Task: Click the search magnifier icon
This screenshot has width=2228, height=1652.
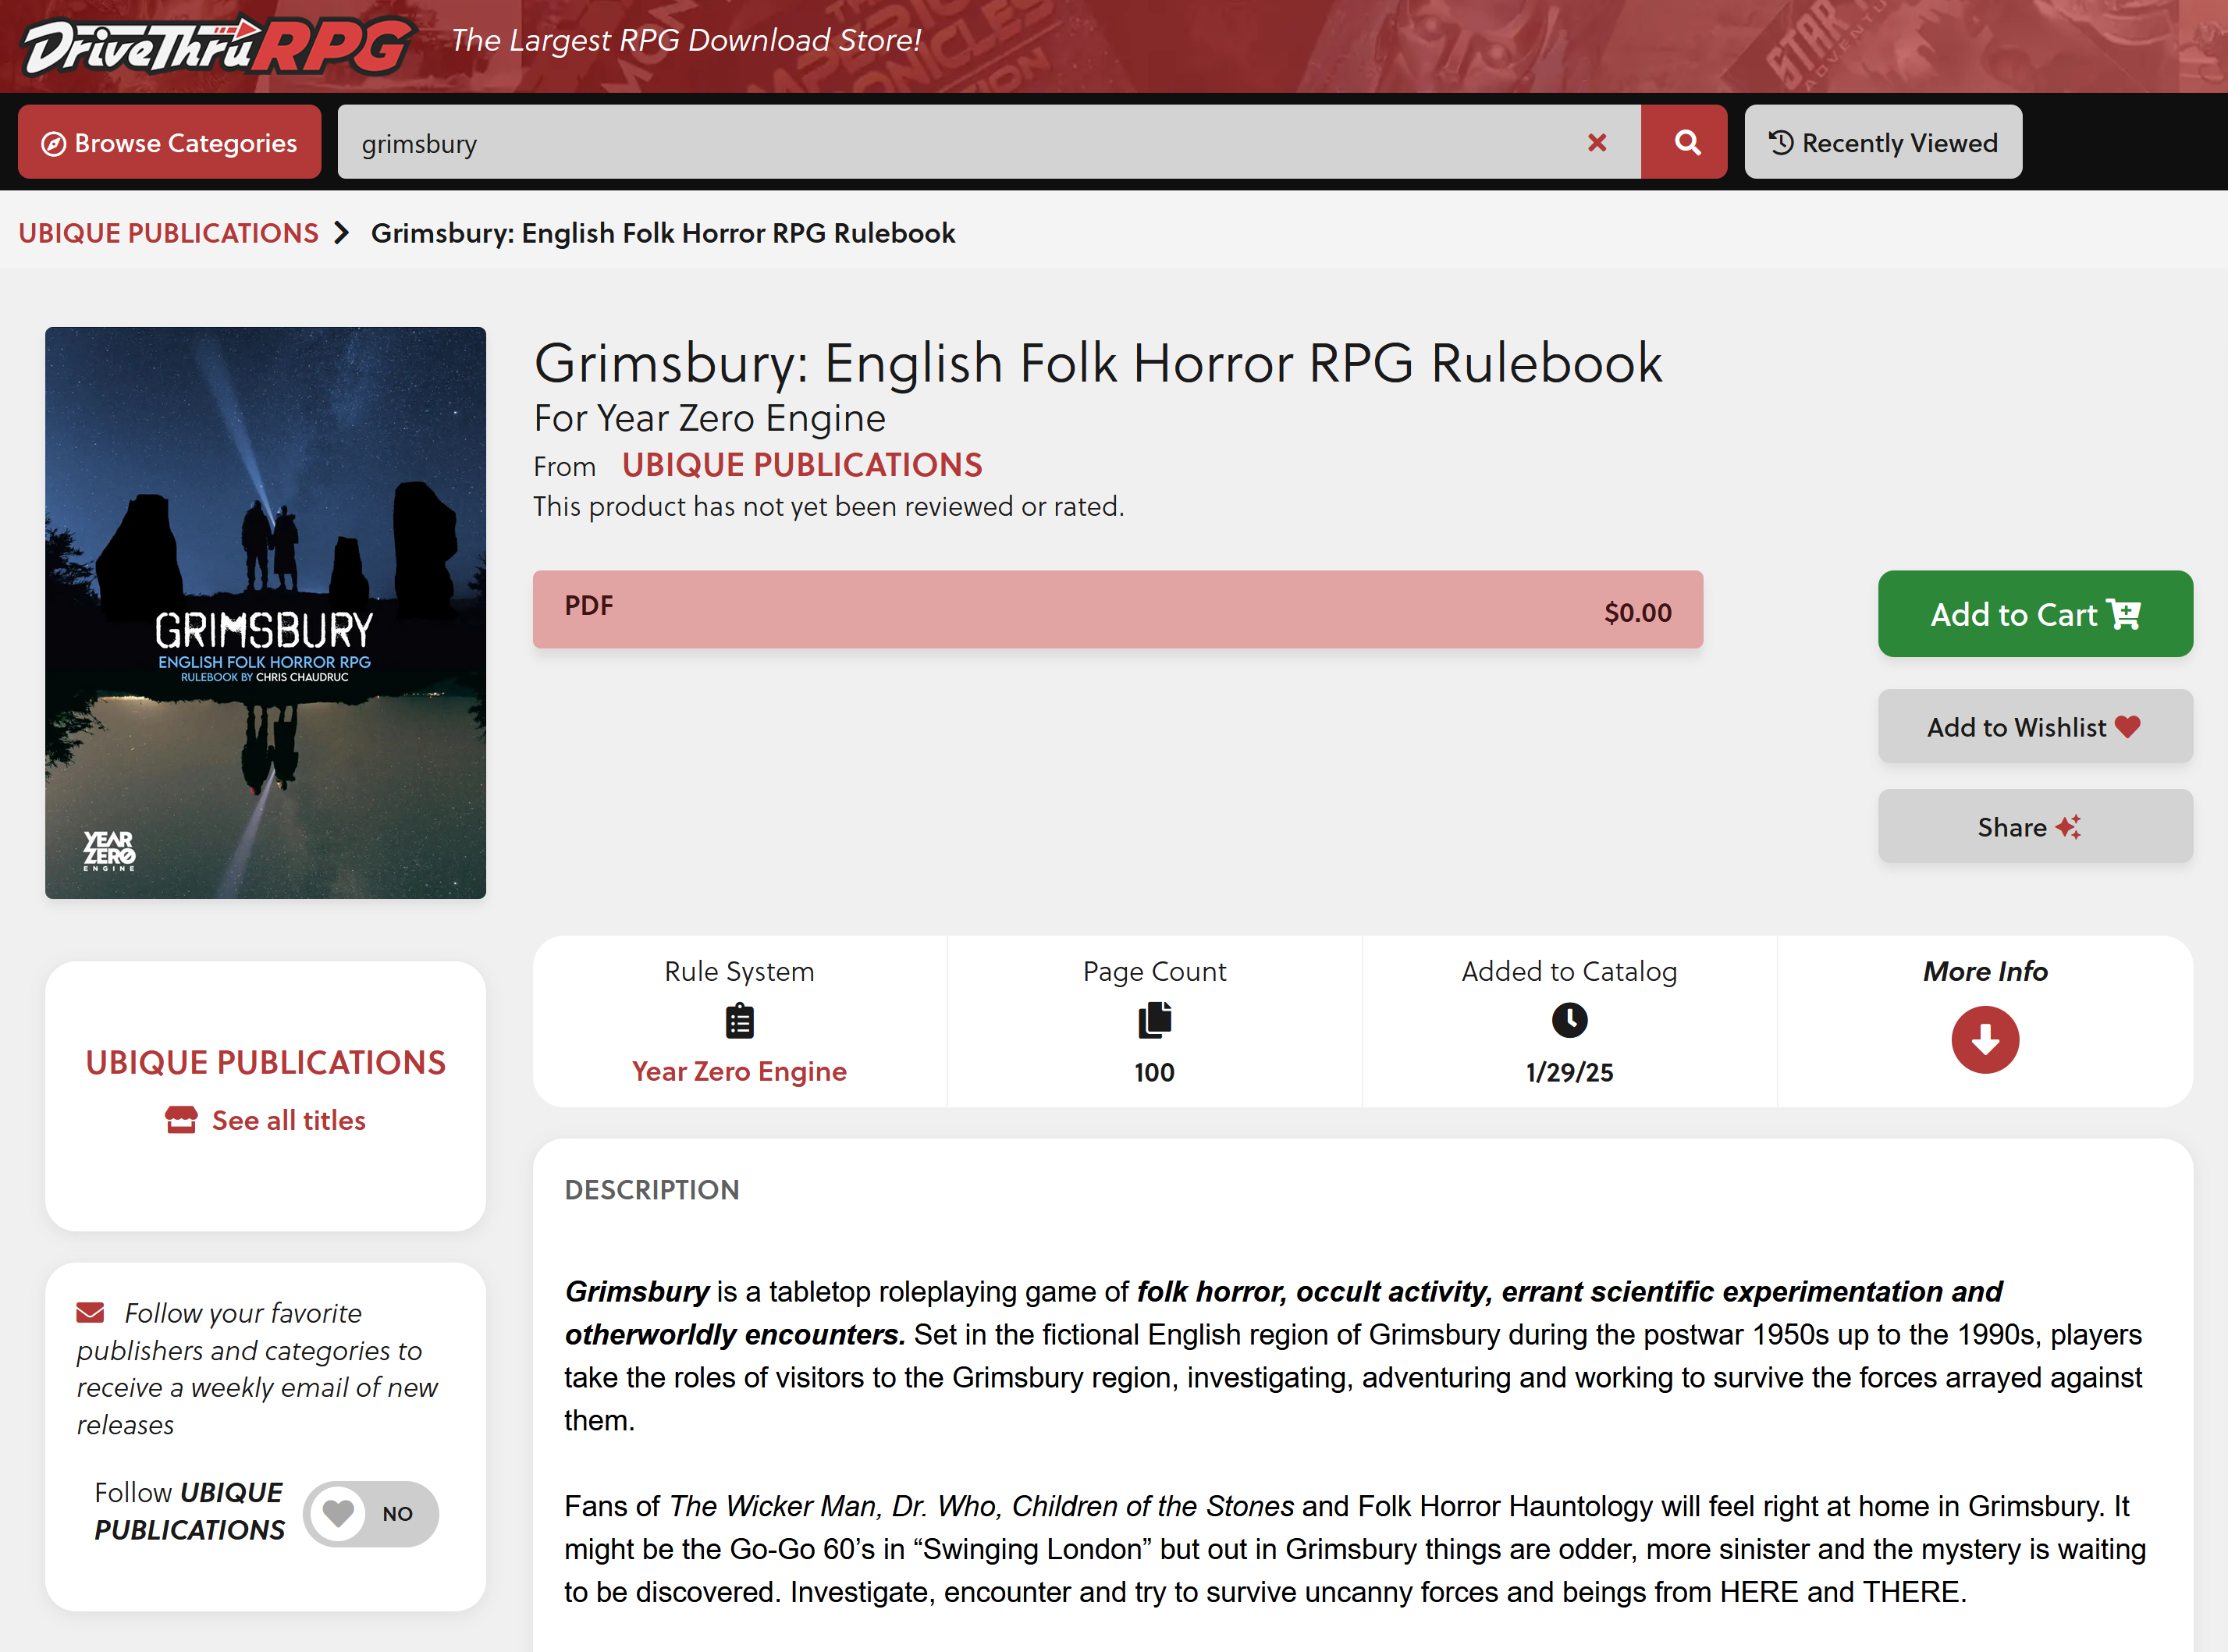Action: [1686, 142]
